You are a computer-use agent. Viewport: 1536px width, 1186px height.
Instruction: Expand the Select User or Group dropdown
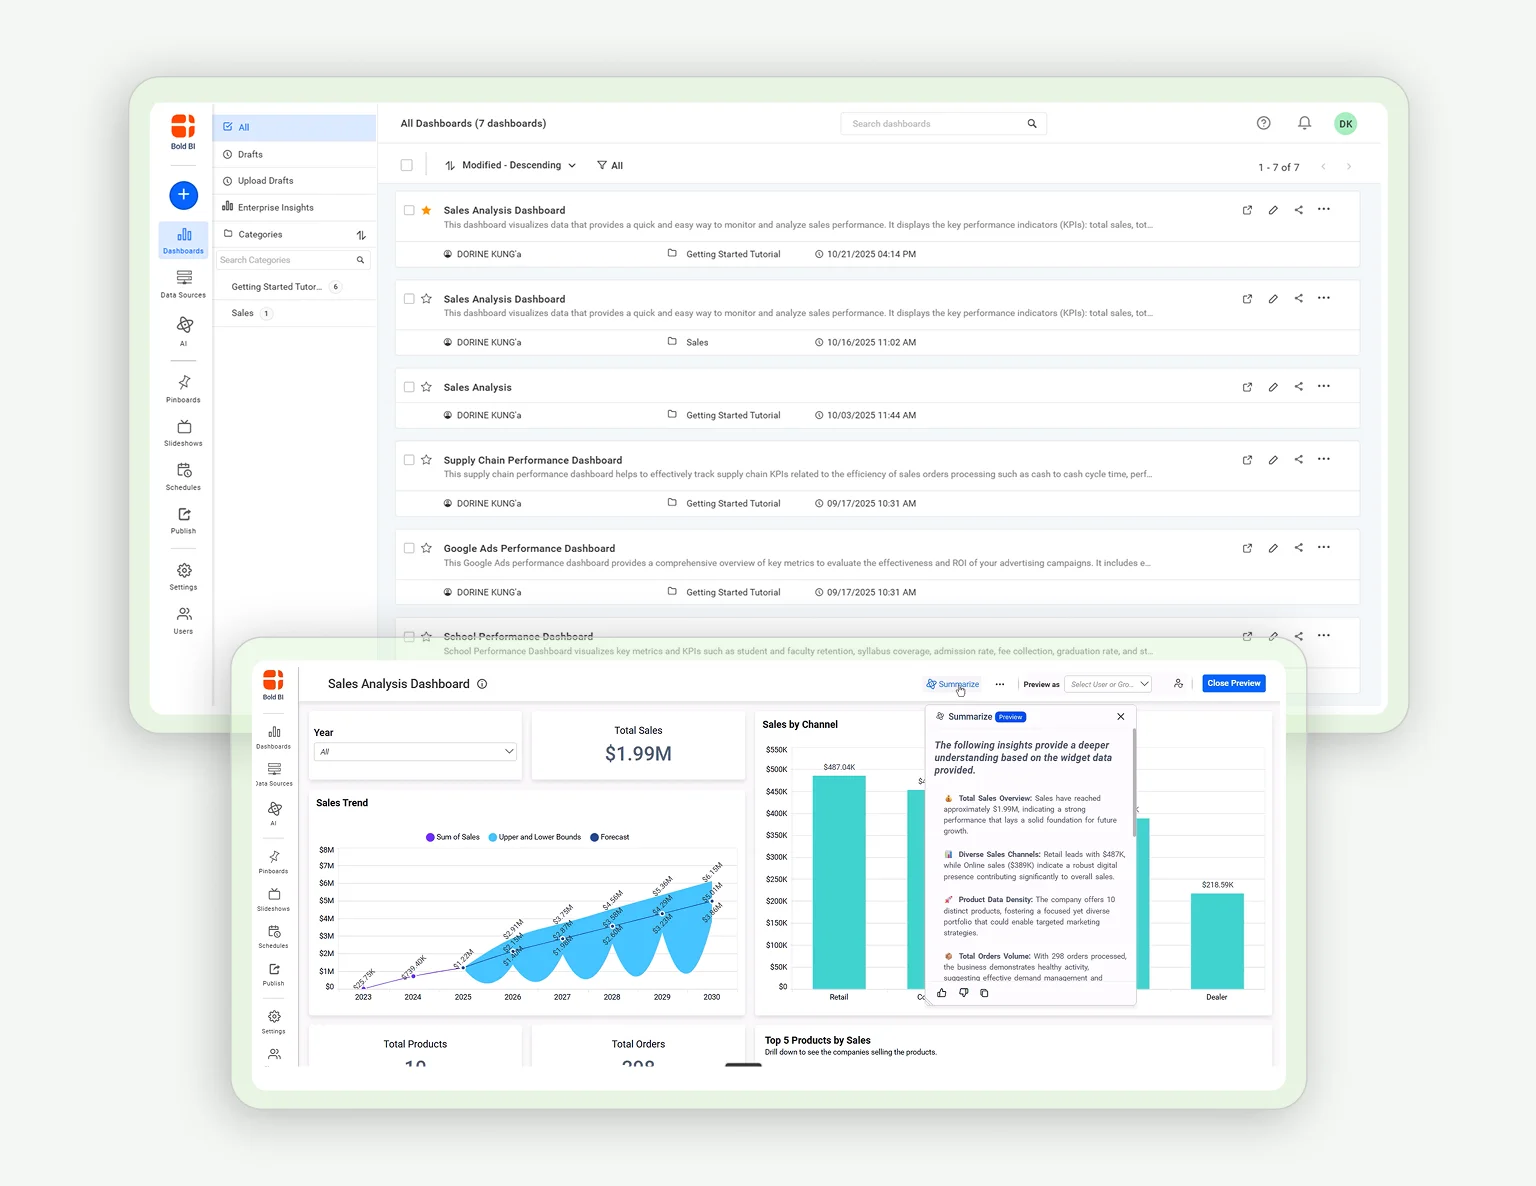1107,684
